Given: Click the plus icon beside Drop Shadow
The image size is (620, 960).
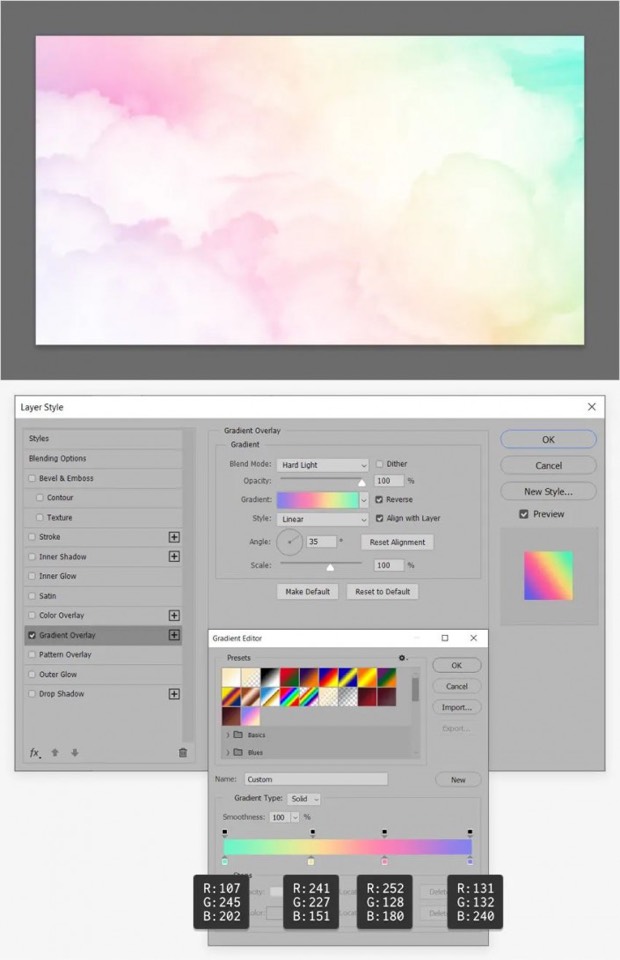Looking at the screenshot, I should tap(174, 694).
